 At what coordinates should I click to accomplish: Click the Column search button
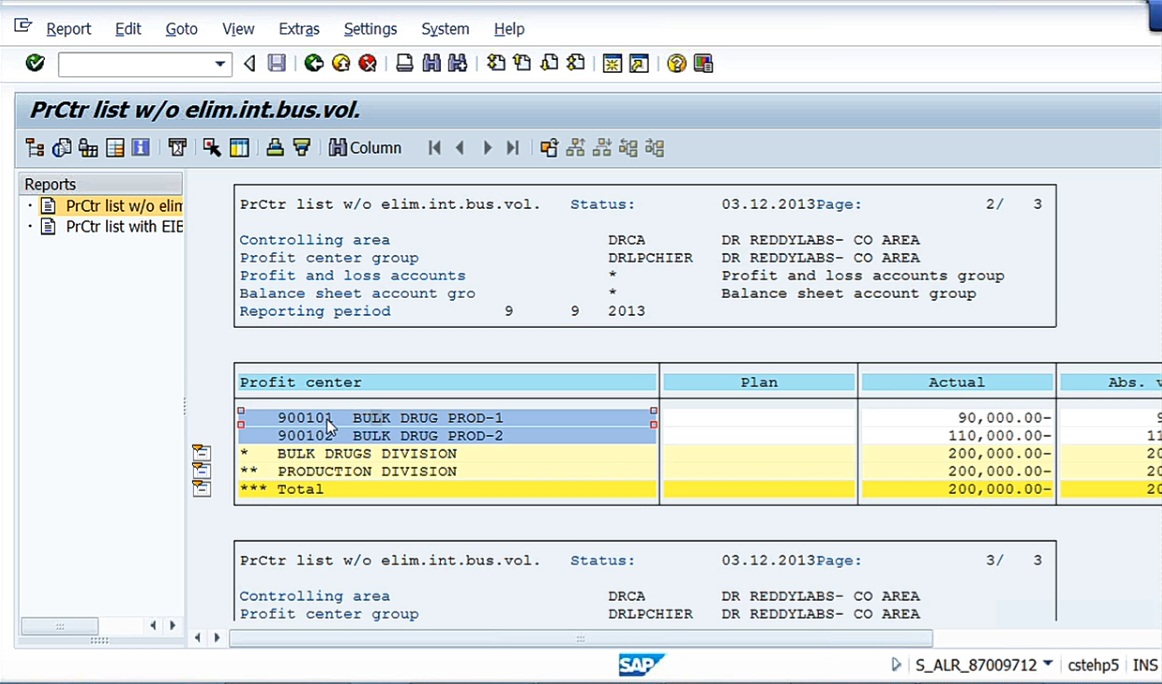click(365, 148)
